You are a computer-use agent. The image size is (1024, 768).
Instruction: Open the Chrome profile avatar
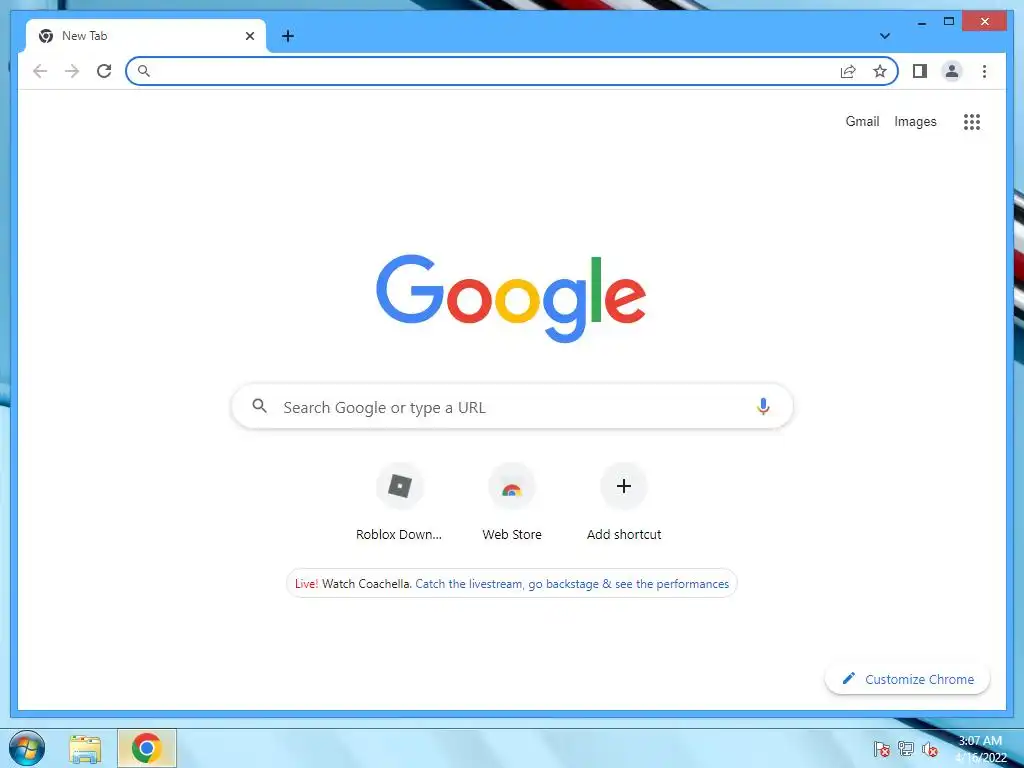952,71
